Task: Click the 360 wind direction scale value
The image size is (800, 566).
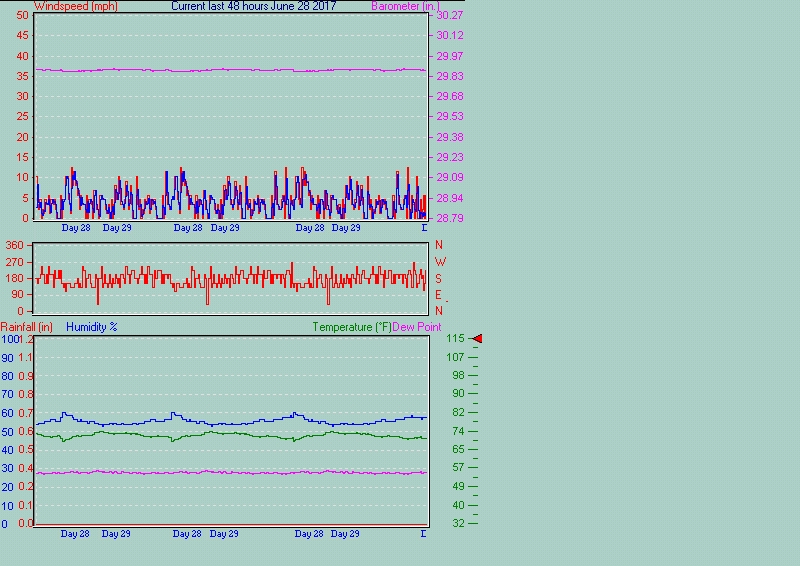Action: click(x=15, y=246)
